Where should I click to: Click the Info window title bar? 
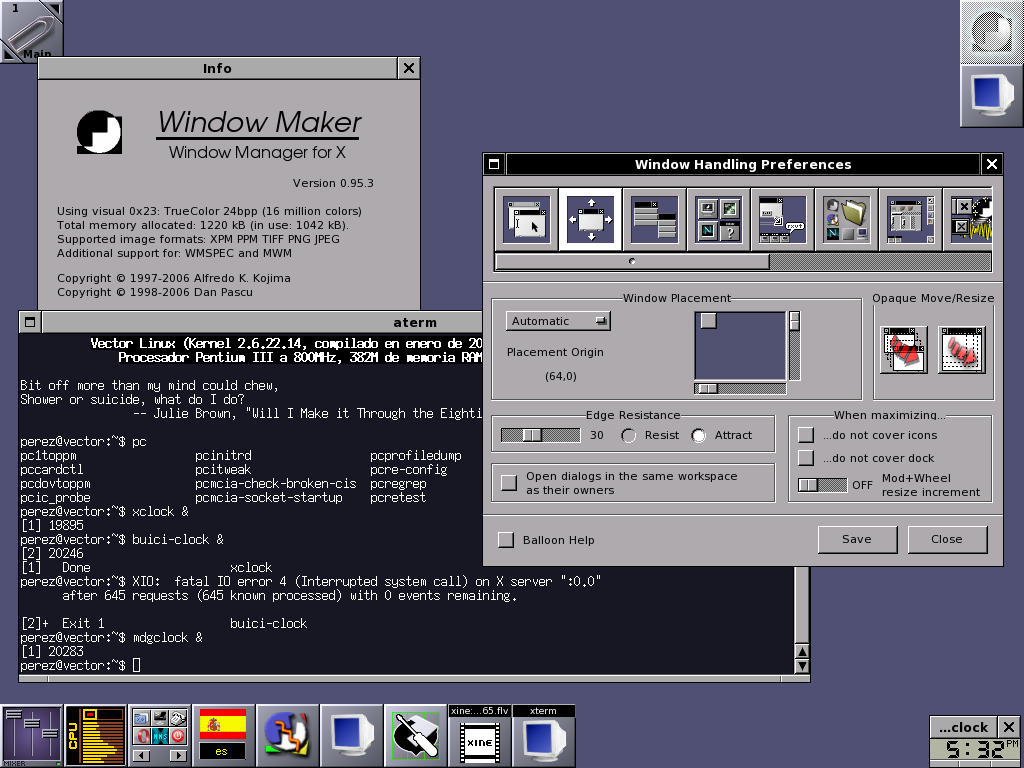[217, 68]
